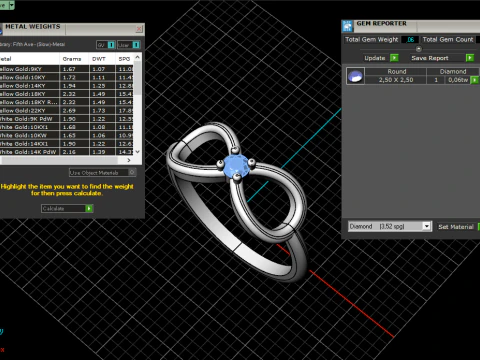Click the SPG column header
The image size is (480, 360).
point(125,59)
